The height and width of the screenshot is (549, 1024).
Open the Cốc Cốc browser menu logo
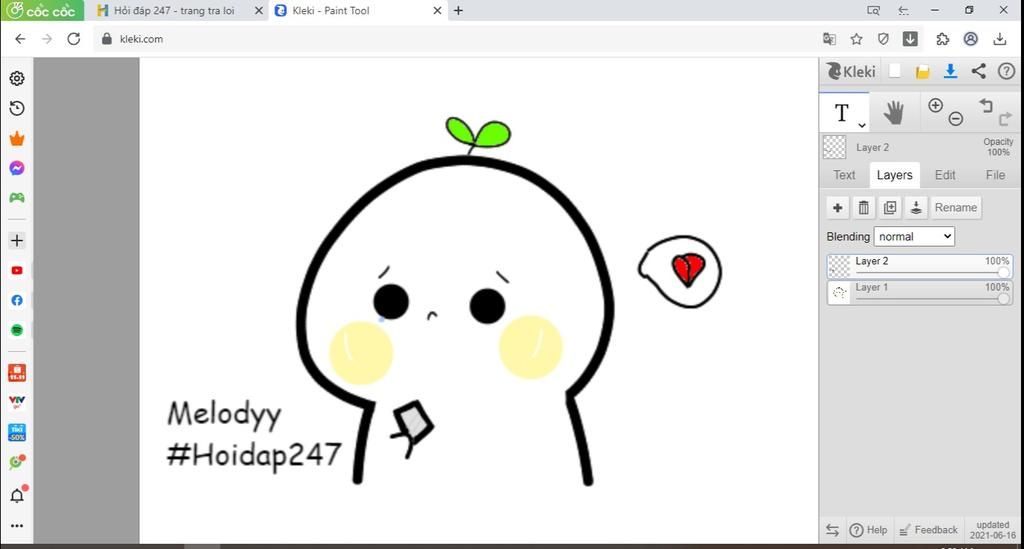click(42, 10)
